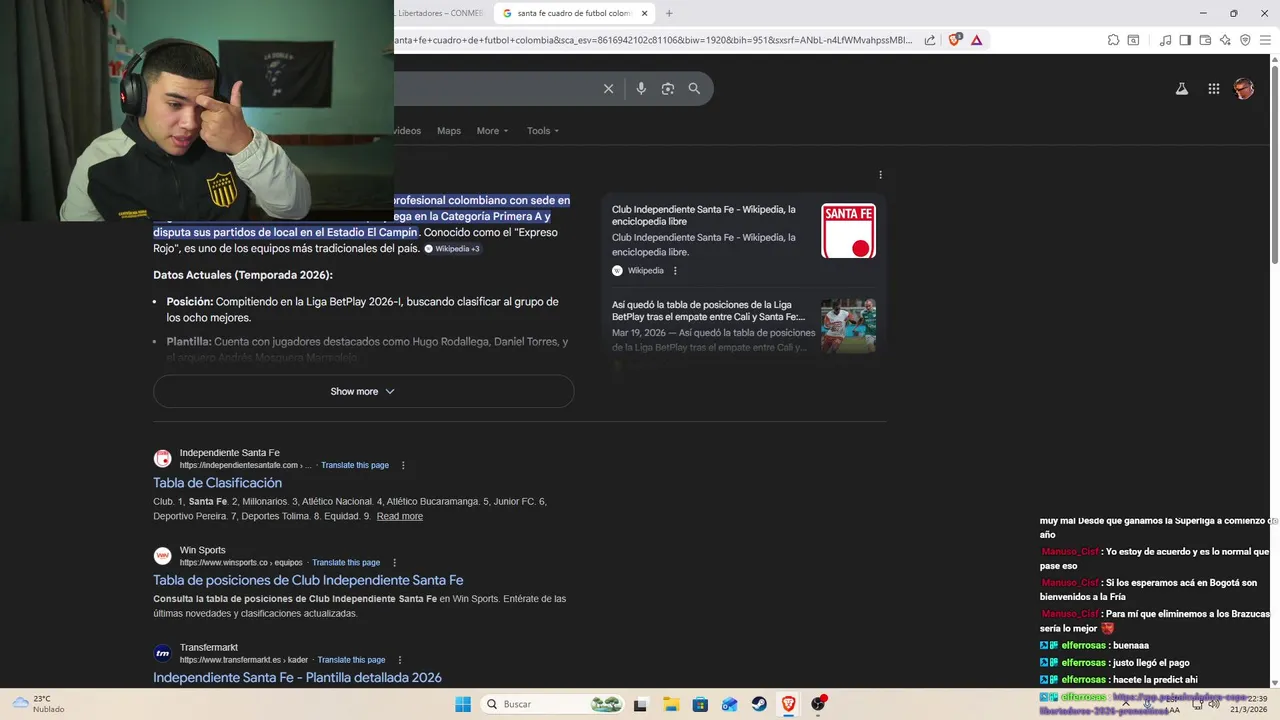This screenshot has width=1280, height=720.
Task: Open Task View on taskbar
Action: tap(641, 704)
